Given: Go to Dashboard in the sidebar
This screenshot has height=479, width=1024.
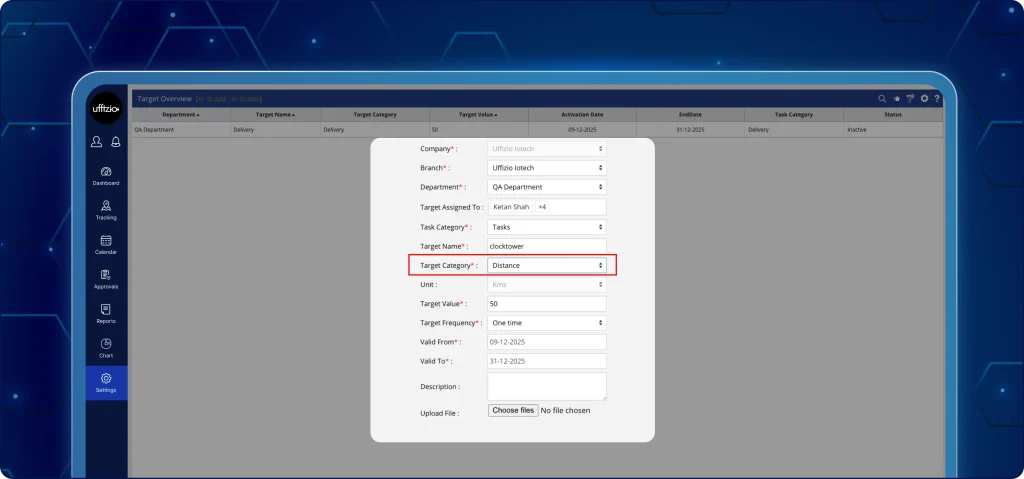Looking at the screenshot, I should point(106,176).
